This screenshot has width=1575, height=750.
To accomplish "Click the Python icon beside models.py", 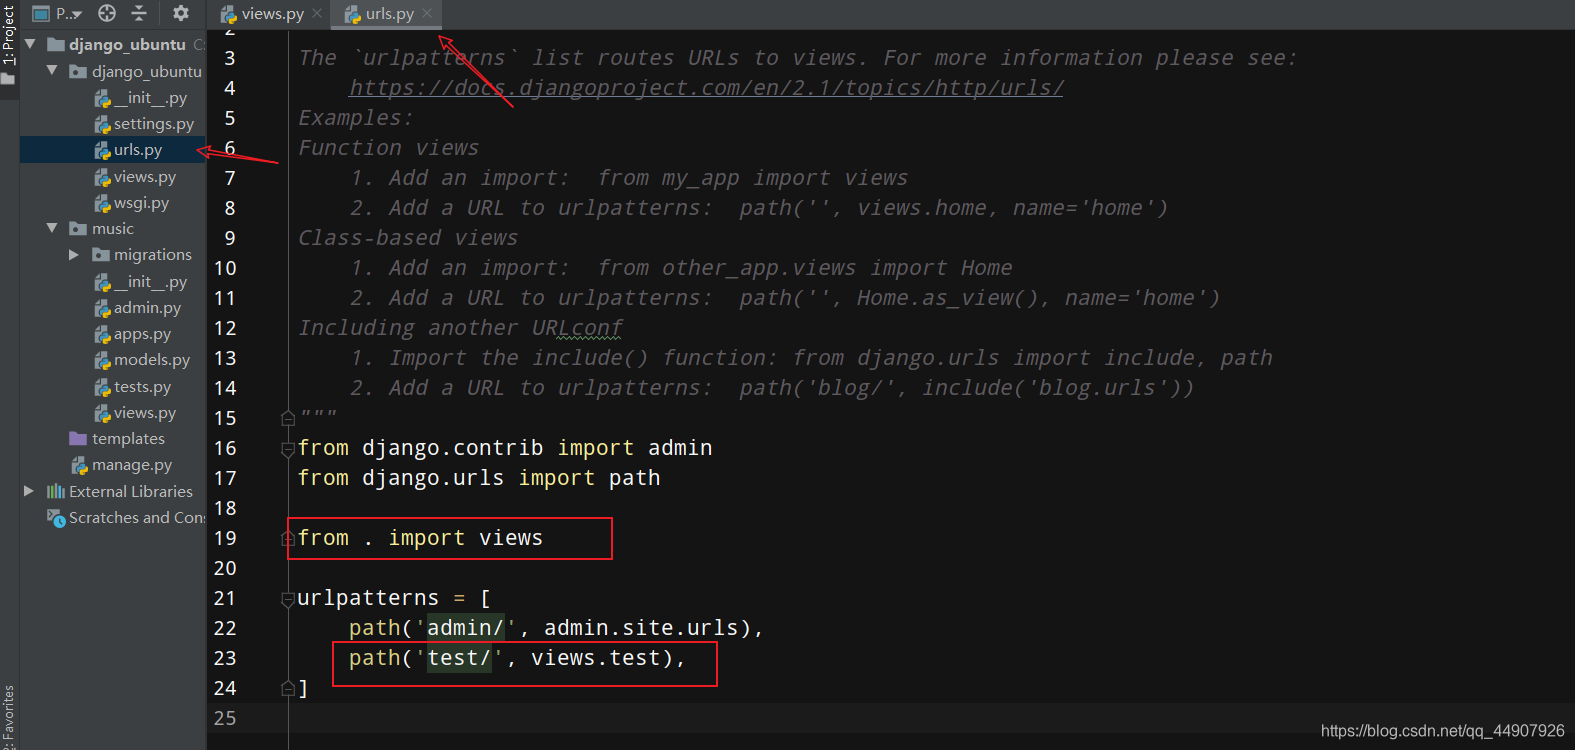I will [x=102, y=360].
